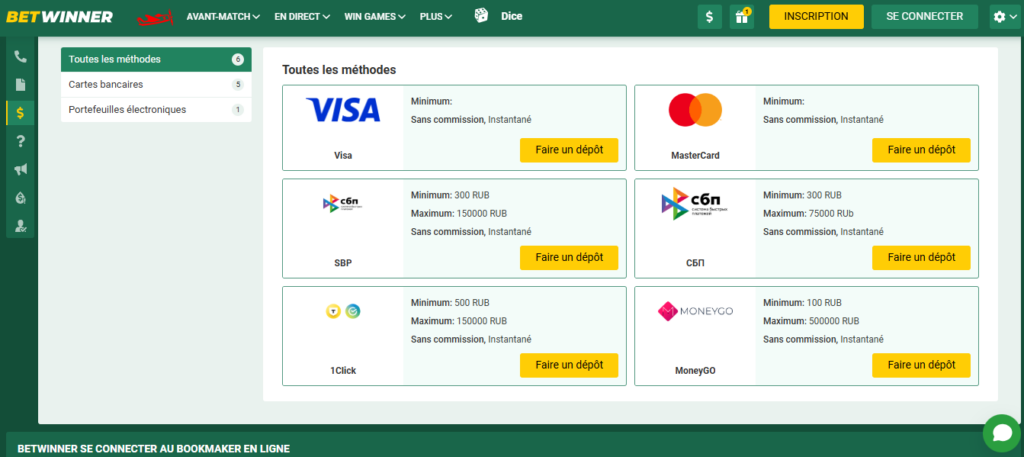This screenshot has width=1024, height=457.
Task: Click the Maximum: 500000 RUB text
Action: click(x=811, y=321)
